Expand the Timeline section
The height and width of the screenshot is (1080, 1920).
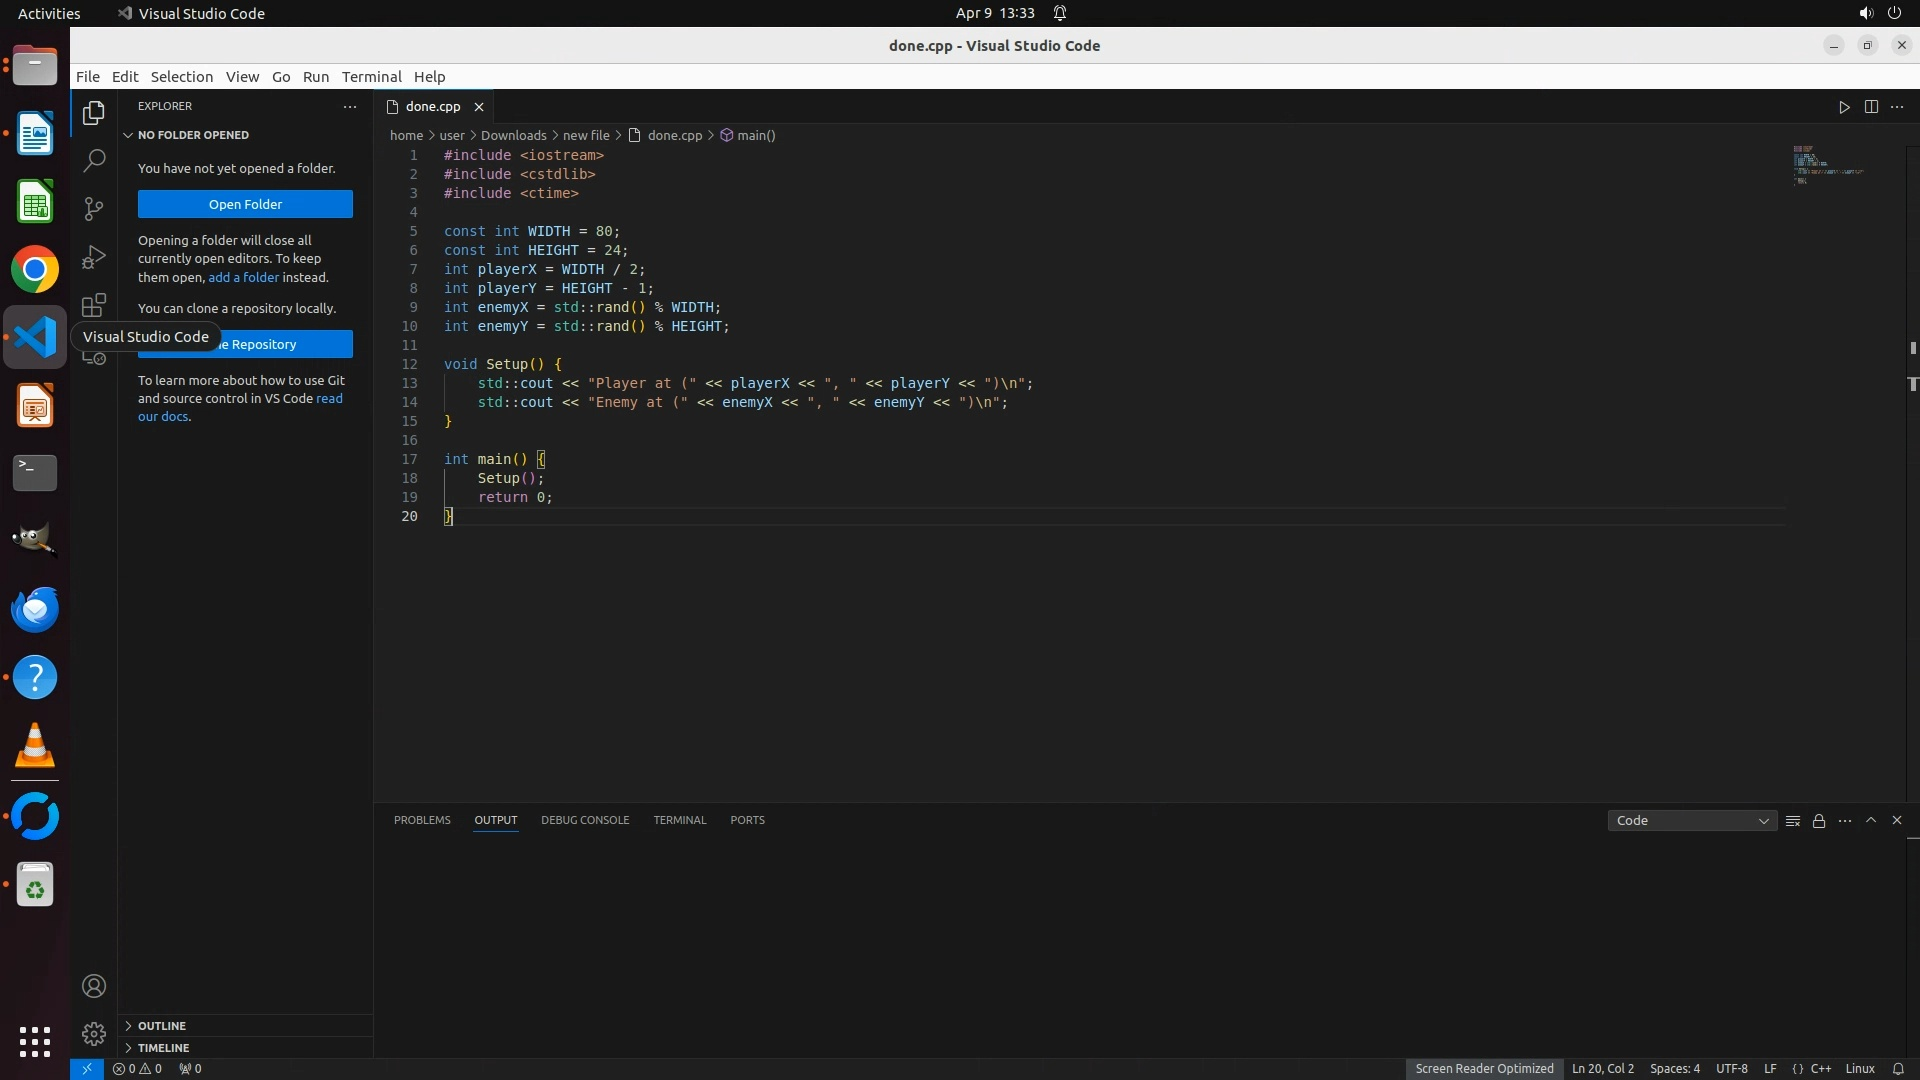click(x=163, y=1048)
